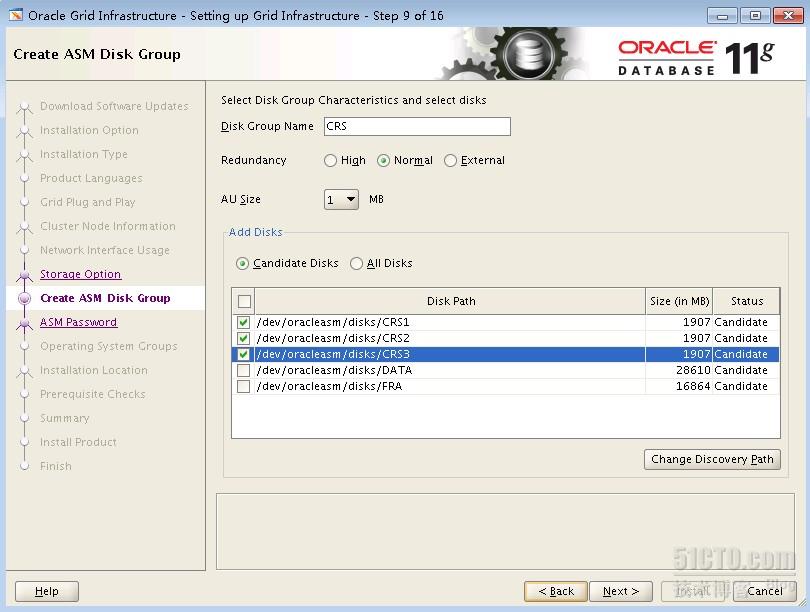Go Back to previous step
This screenshot has width=810, height=612.
tap(556, 591)
